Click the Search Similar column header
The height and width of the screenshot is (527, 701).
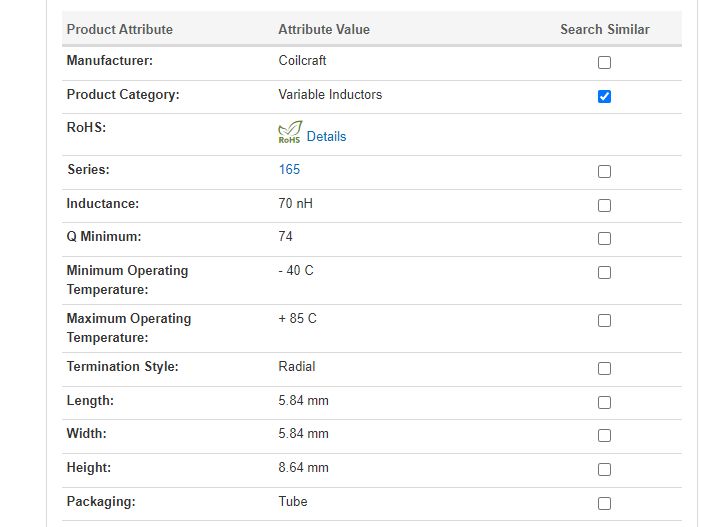(604, 29)
